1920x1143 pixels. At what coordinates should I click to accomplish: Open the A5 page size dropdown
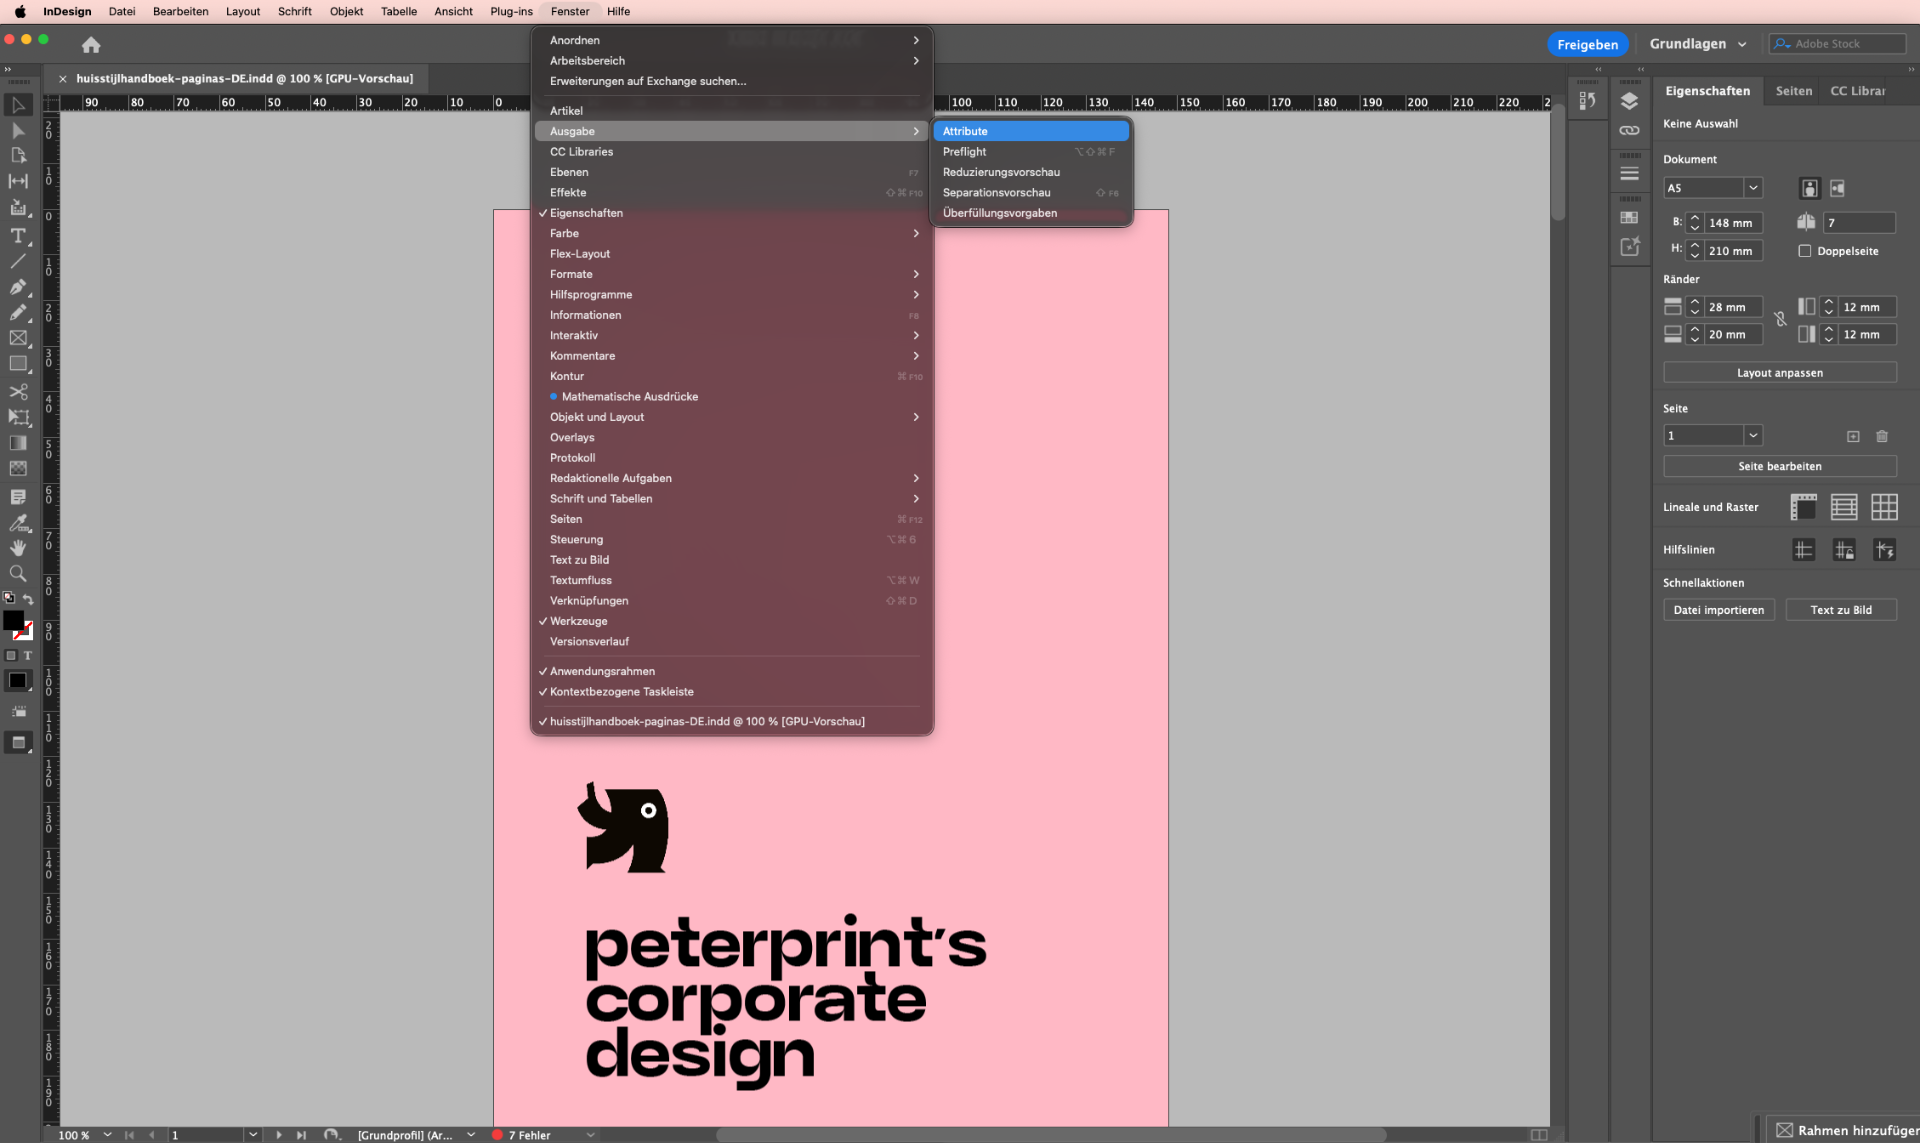click(x=1753, y=188)
